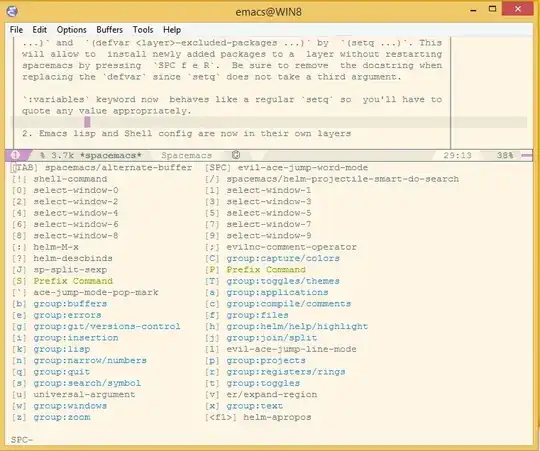
Task: Click the group:toggles entry for key t
Action: click(263, 384)
